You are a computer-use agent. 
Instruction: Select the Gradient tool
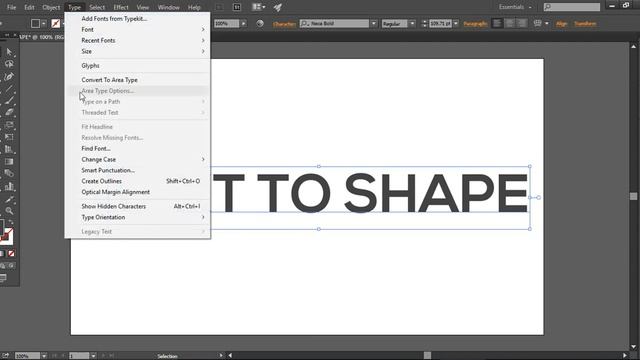[9, 162]
